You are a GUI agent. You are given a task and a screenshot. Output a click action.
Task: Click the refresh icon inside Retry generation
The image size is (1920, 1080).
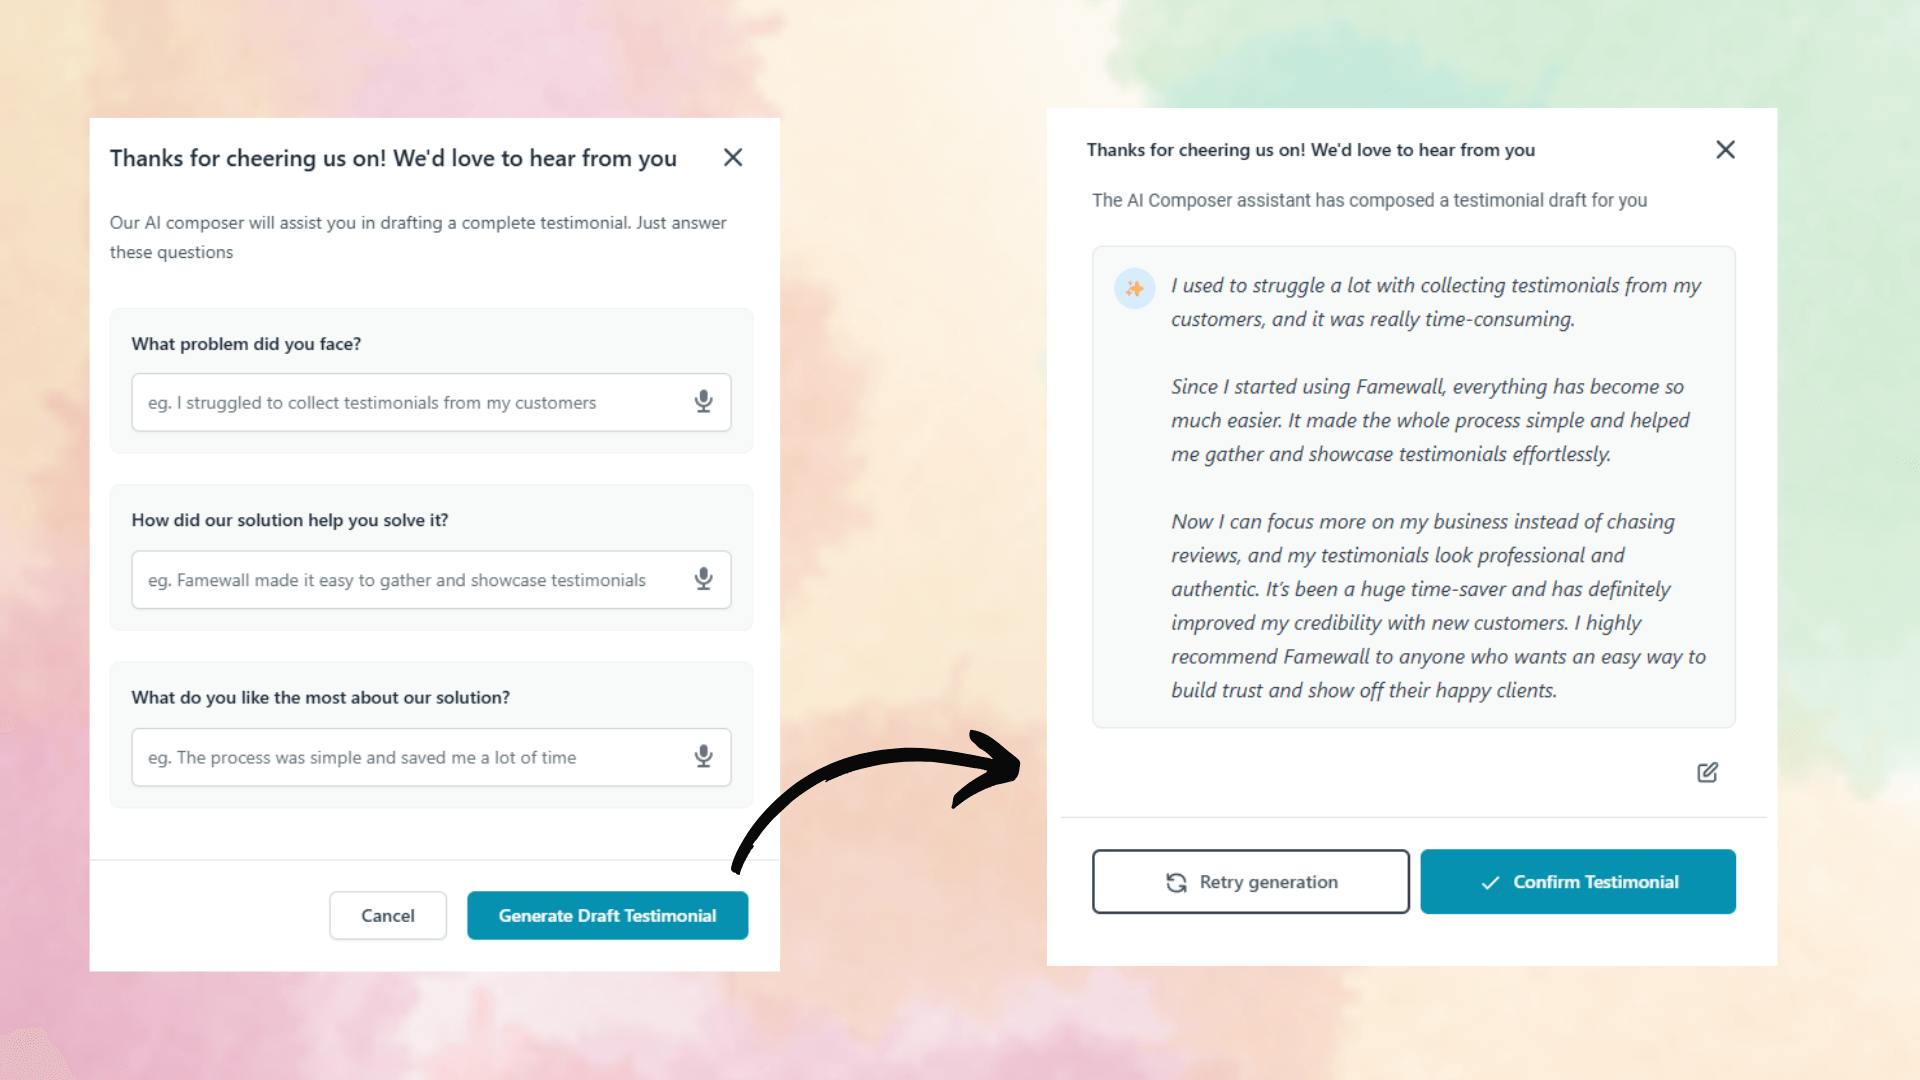[x=1177, y=881]
